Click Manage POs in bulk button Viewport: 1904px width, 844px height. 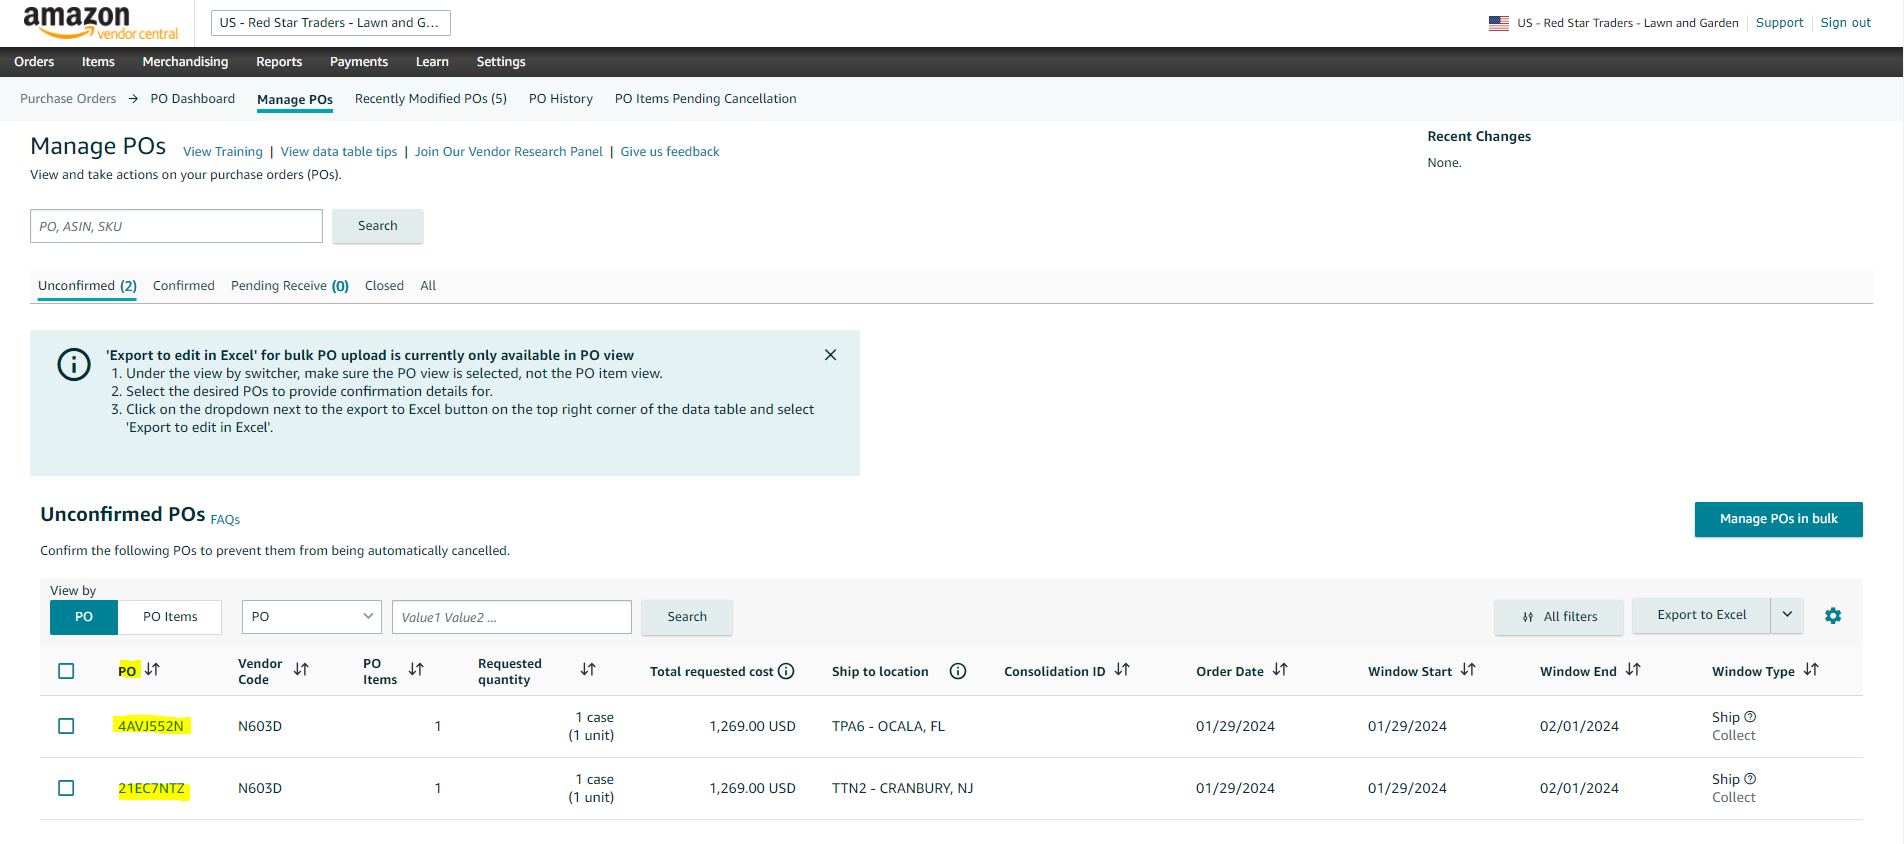tap(1778, 519)
